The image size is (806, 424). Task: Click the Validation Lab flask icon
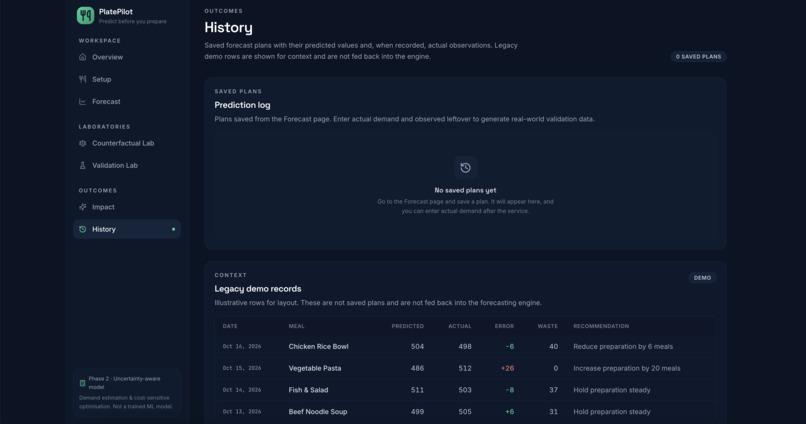pos(83,165)
